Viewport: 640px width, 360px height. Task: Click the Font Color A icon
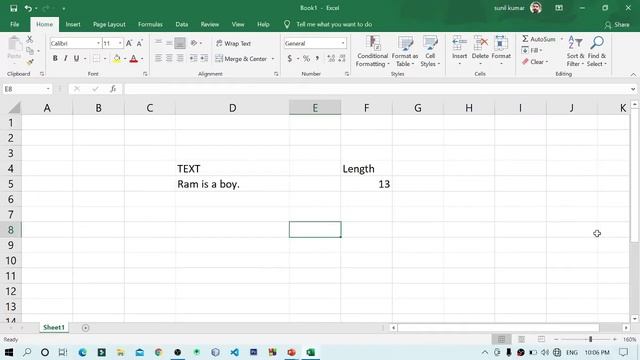click(133, 59)
